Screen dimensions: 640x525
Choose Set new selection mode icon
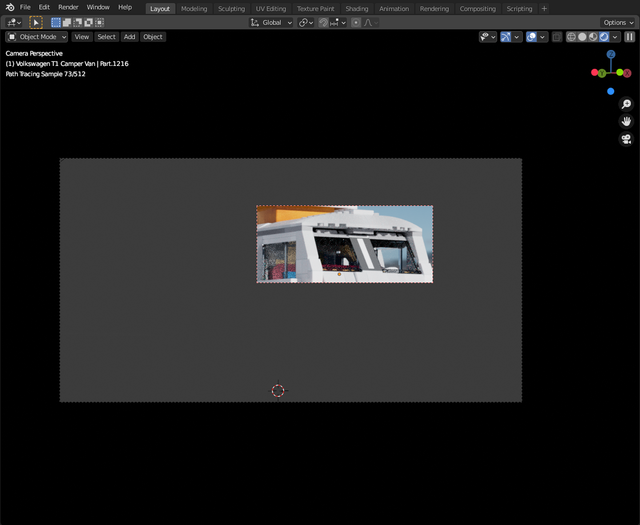click(x=56, y=22)
